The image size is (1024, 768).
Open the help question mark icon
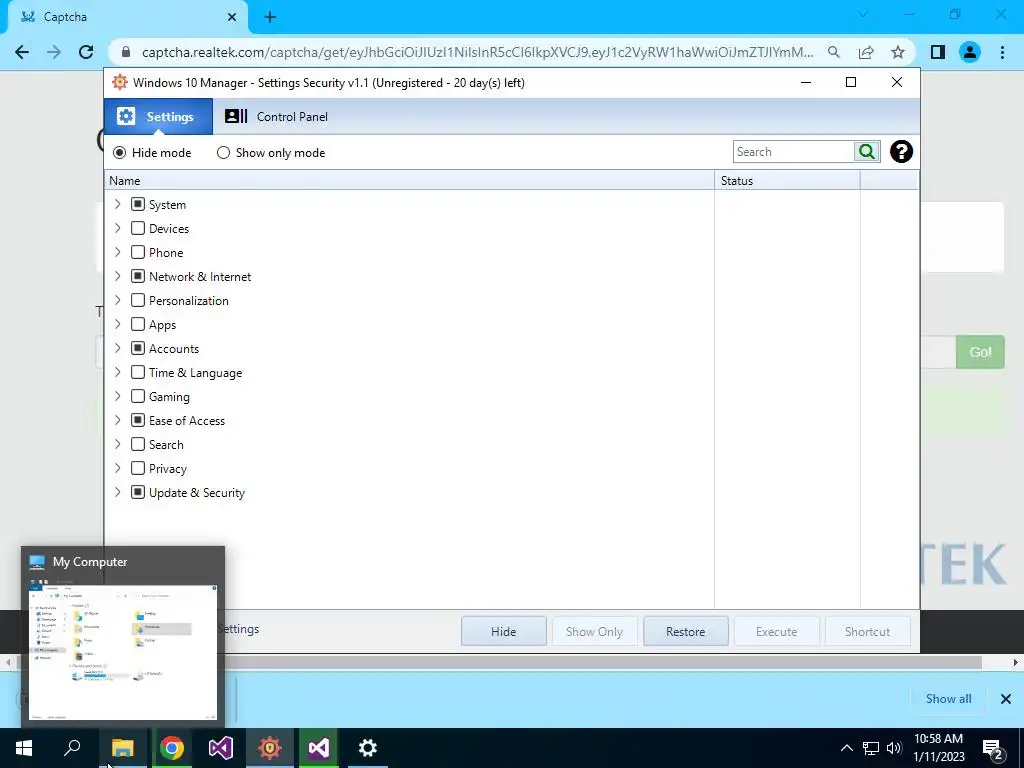point(901,152)
